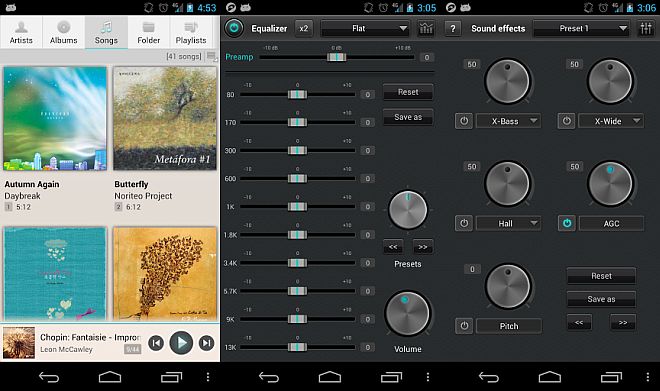Open the equalizer graph view icon
Viewport: 660px width, 391px height.
tap(426, 28)
